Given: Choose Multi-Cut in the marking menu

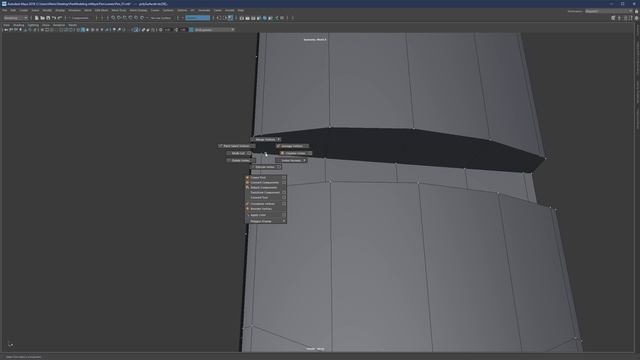Looking at the screenshot, I should (238, 153).
